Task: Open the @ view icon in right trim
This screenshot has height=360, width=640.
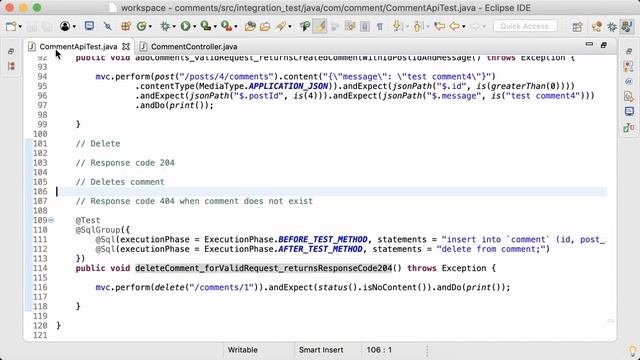Action: tap(629, 82)
